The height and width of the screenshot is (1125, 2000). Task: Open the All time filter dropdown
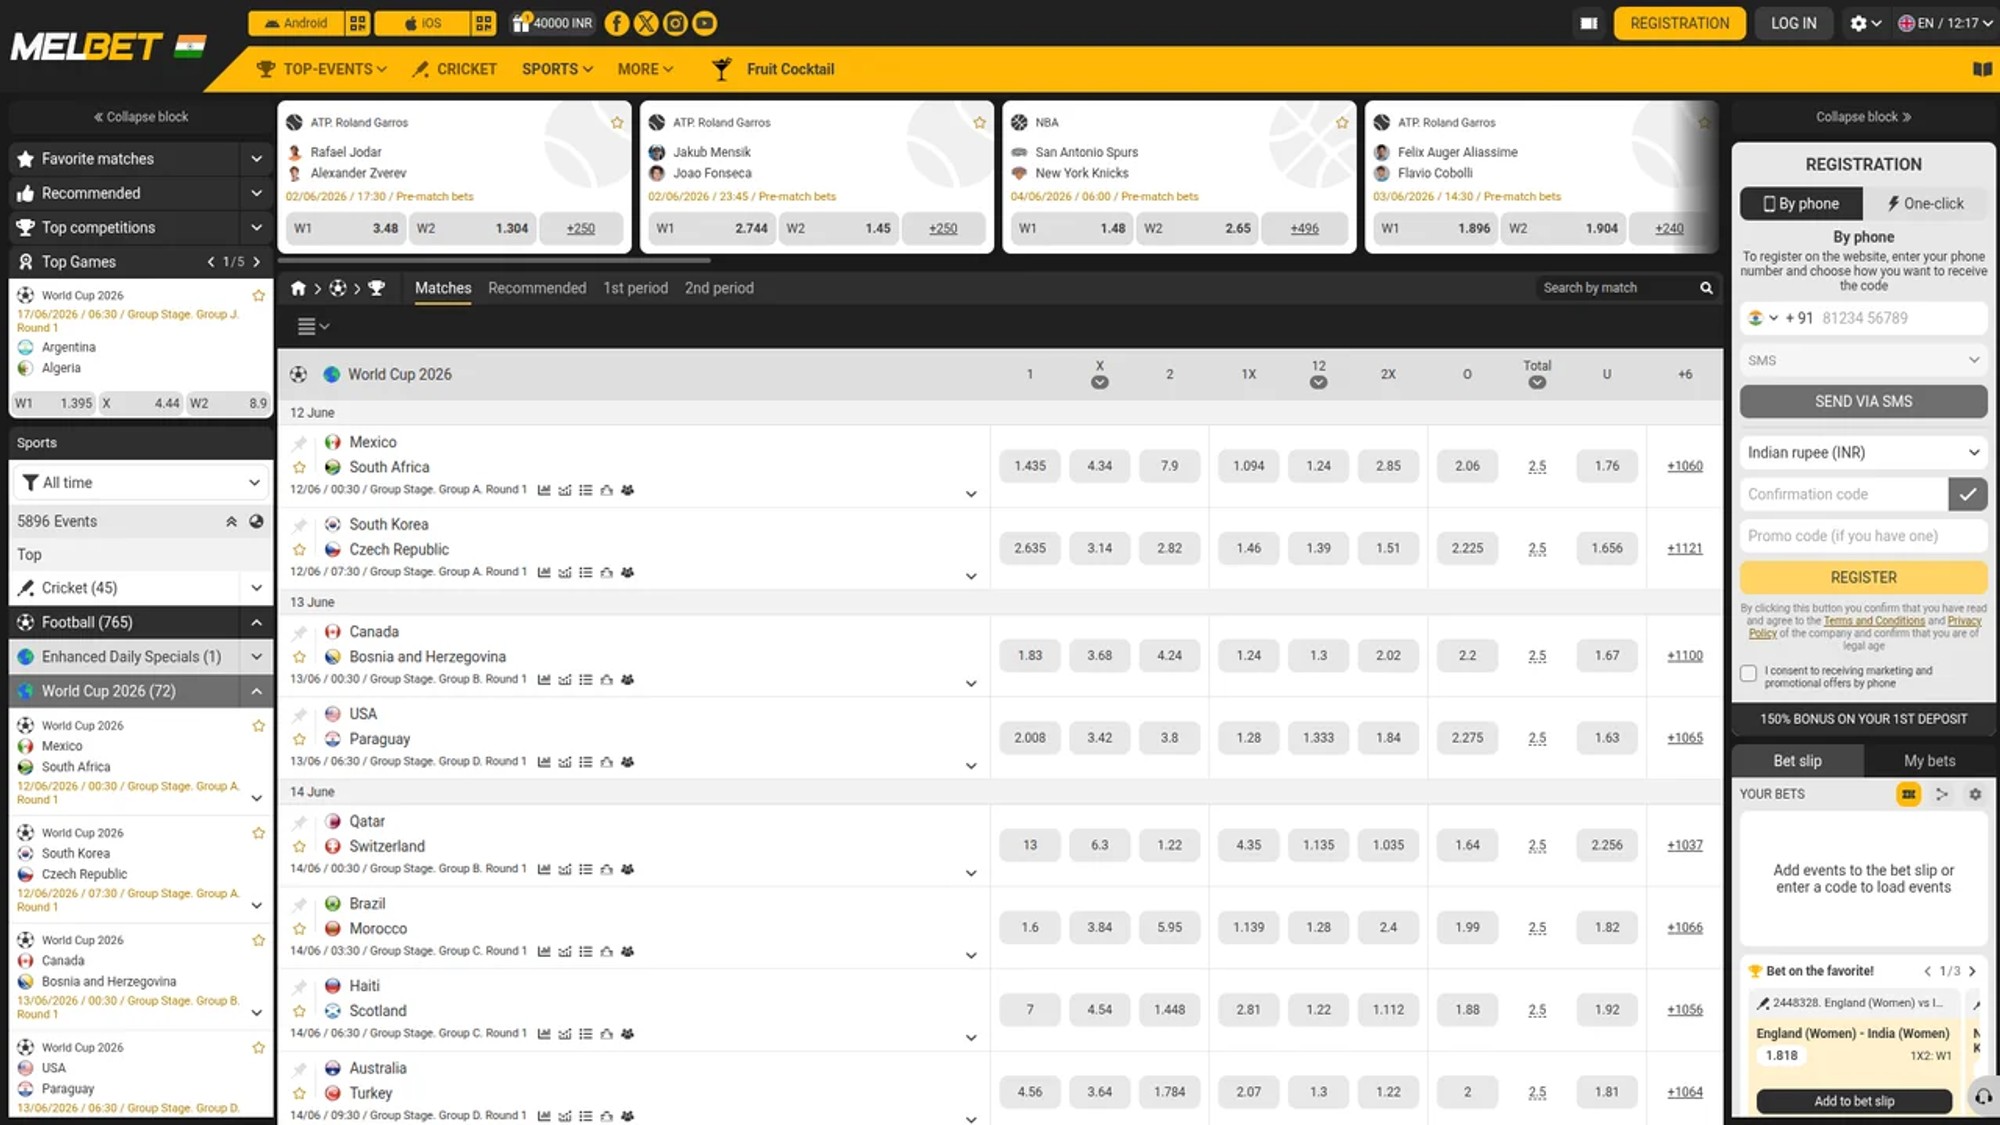(x=141, y=482)
